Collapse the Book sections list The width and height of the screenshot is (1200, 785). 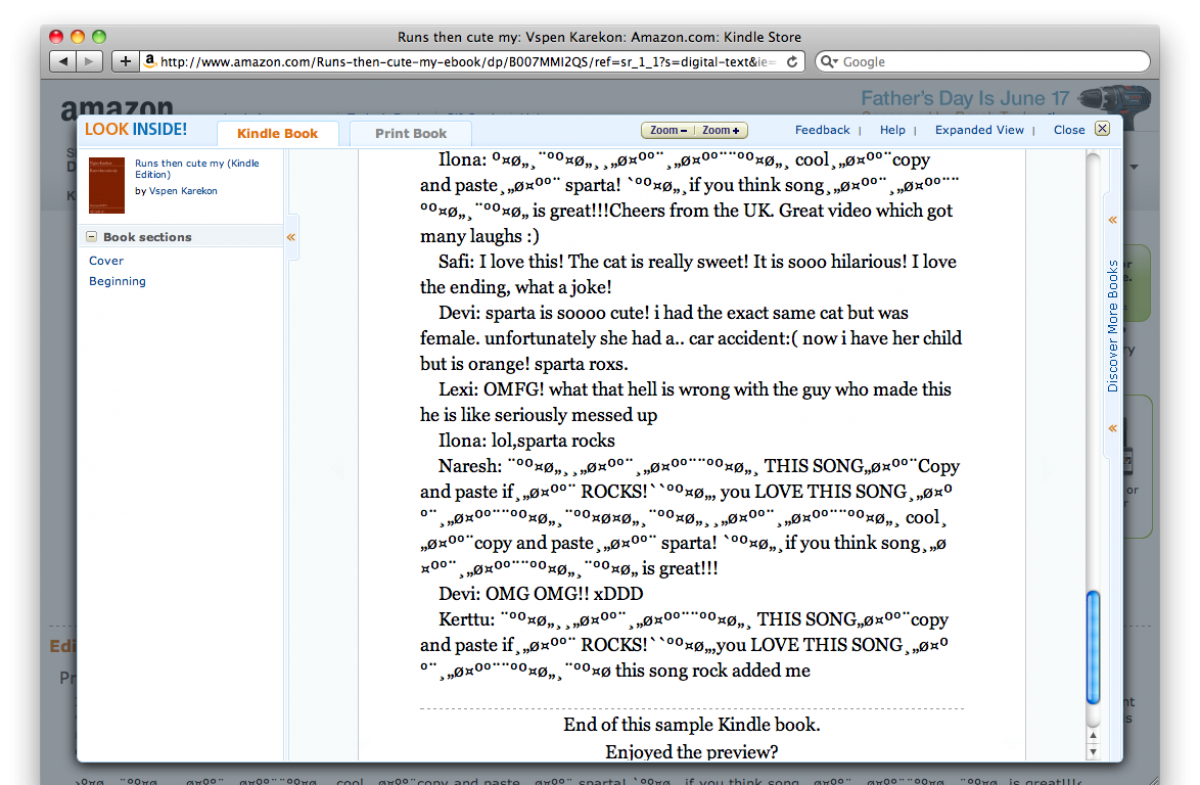92,237
